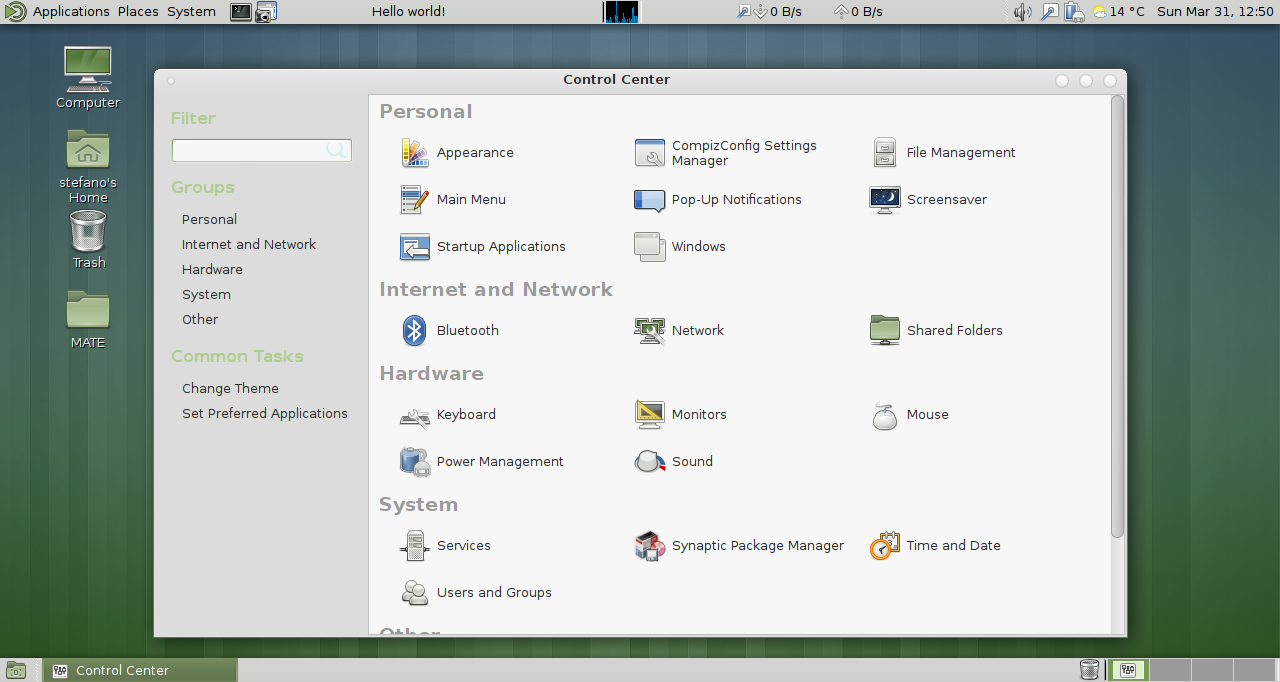Screen dimensions: 1280x682
Task: Open the Places menu
Action: coord(138,12)
